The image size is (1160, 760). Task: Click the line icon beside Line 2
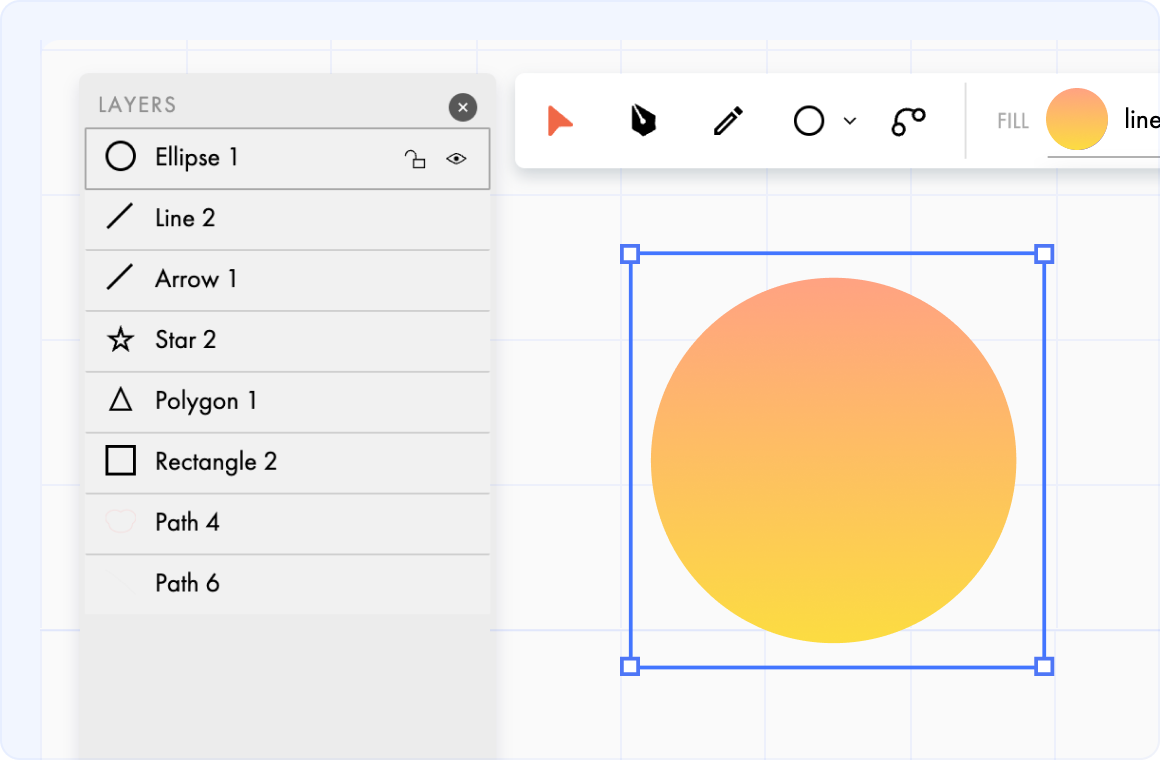tap(120, 218)
